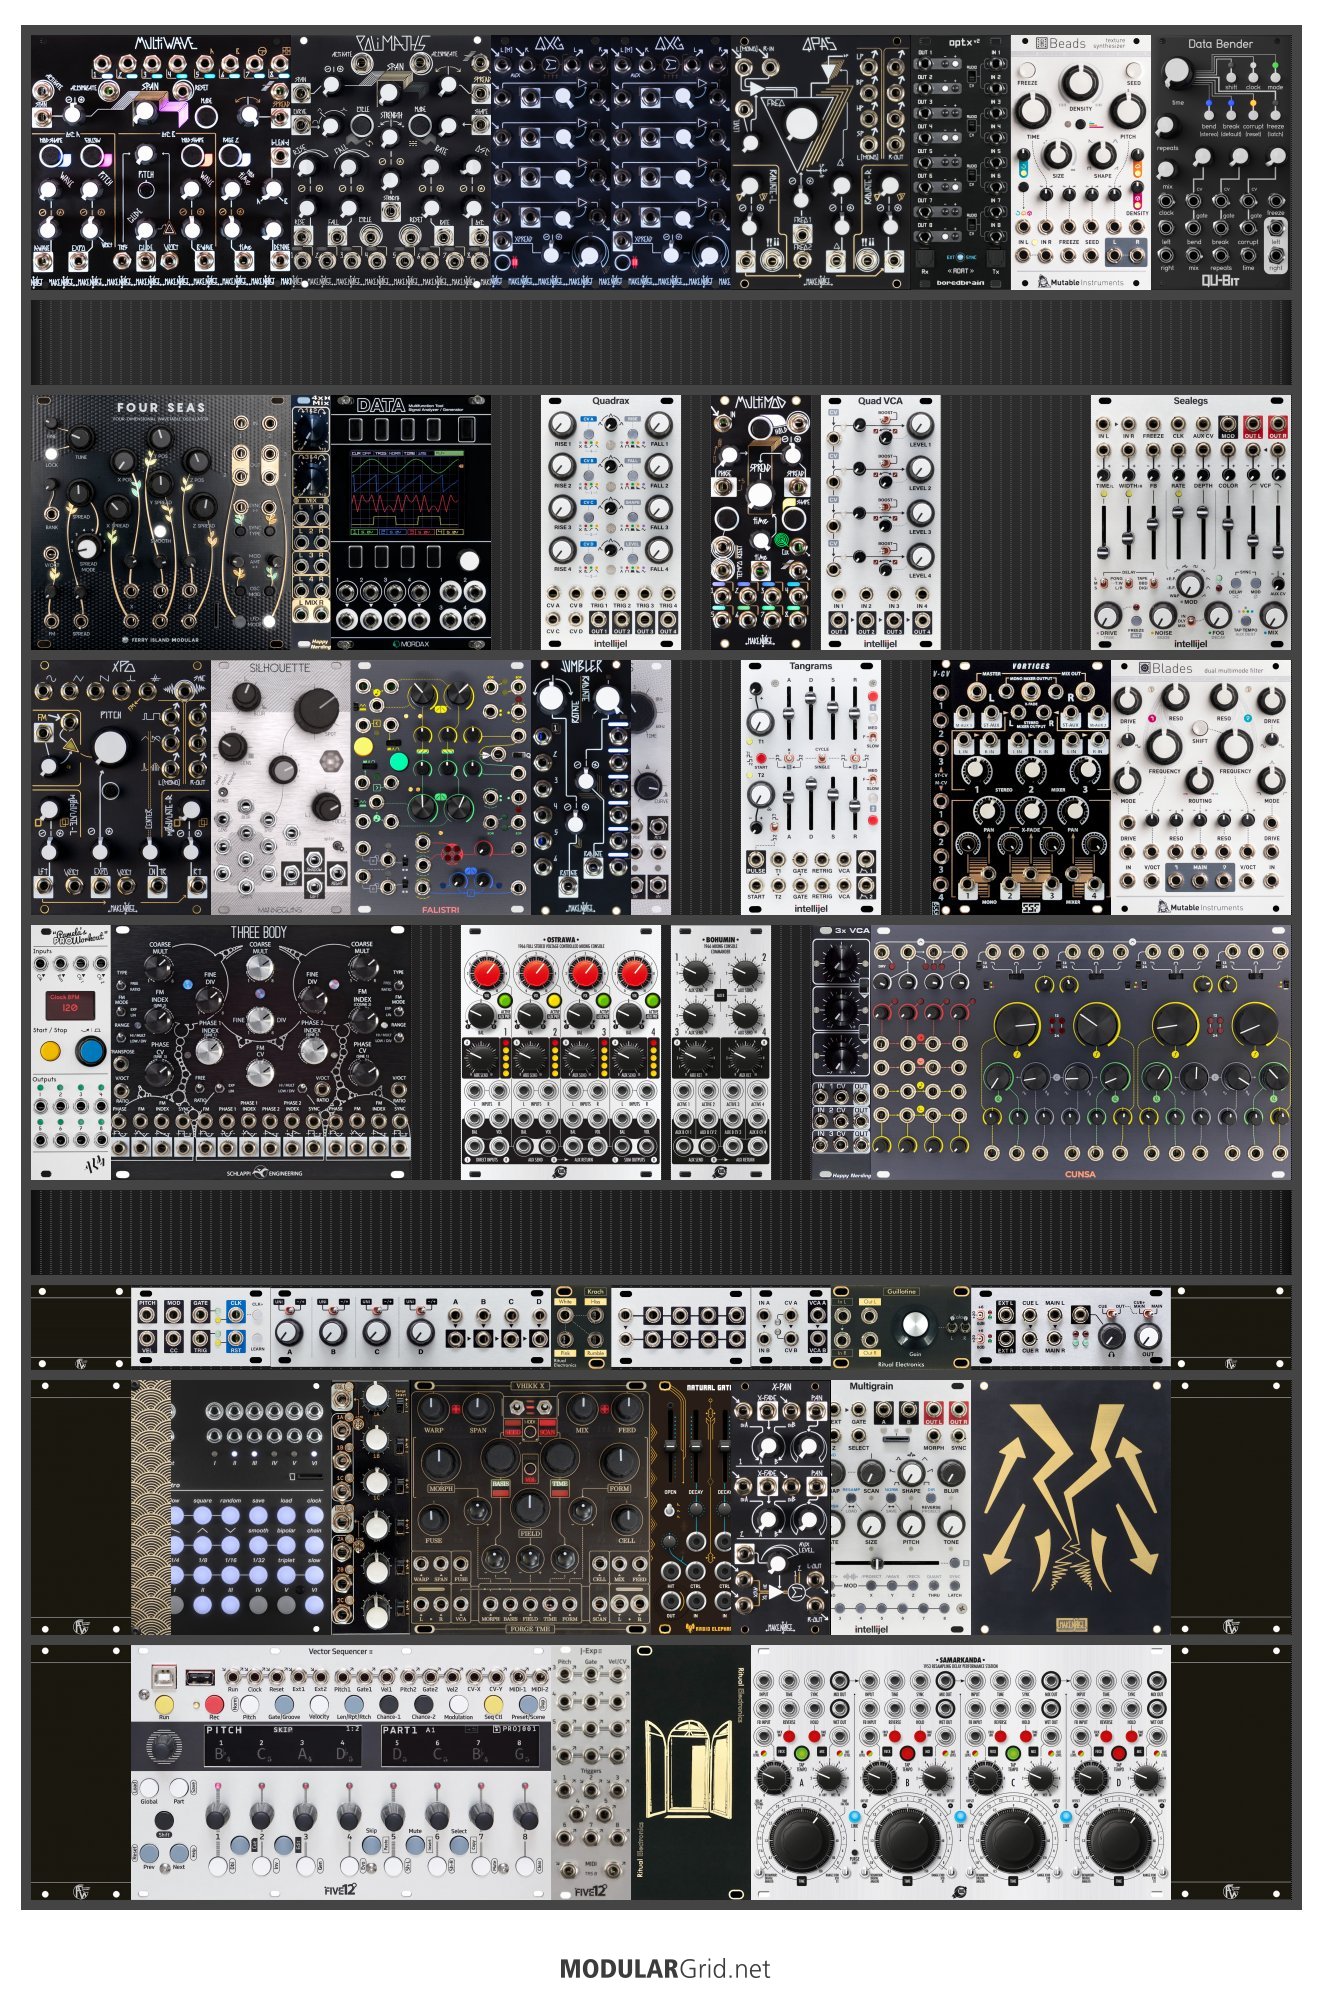Click the PITCH knob on Beads

point(1127,111)
